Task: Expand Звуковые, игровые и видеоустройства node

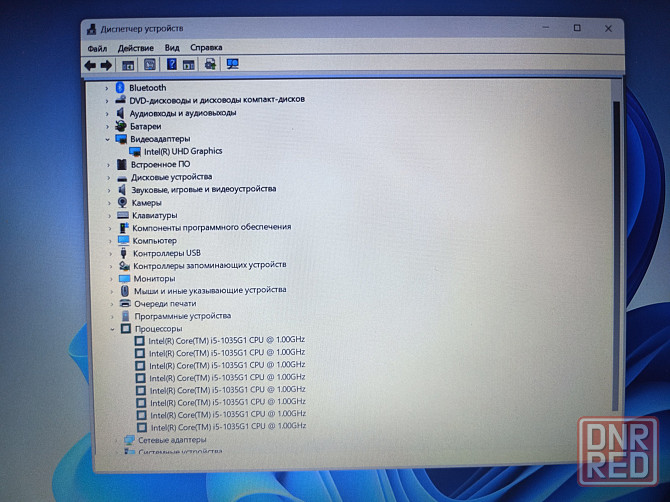Action: click(109, 190)
